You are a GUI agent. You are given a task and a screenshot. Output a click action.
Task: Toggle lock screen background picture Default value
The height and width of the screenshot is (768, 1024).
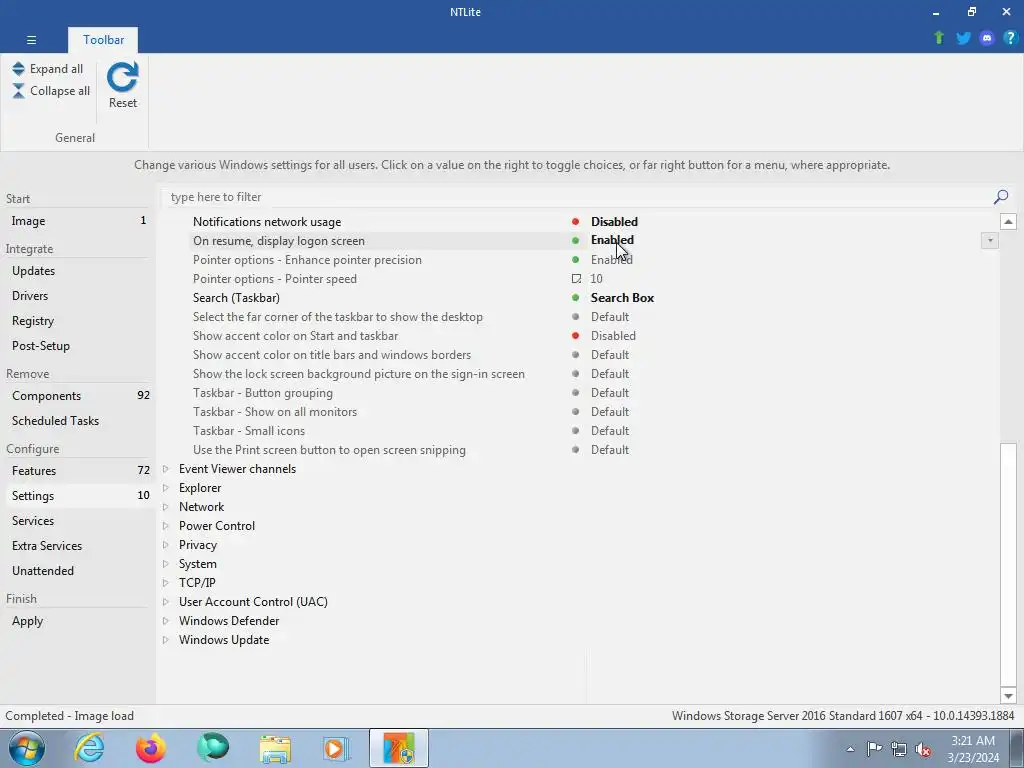coord(610,374)
